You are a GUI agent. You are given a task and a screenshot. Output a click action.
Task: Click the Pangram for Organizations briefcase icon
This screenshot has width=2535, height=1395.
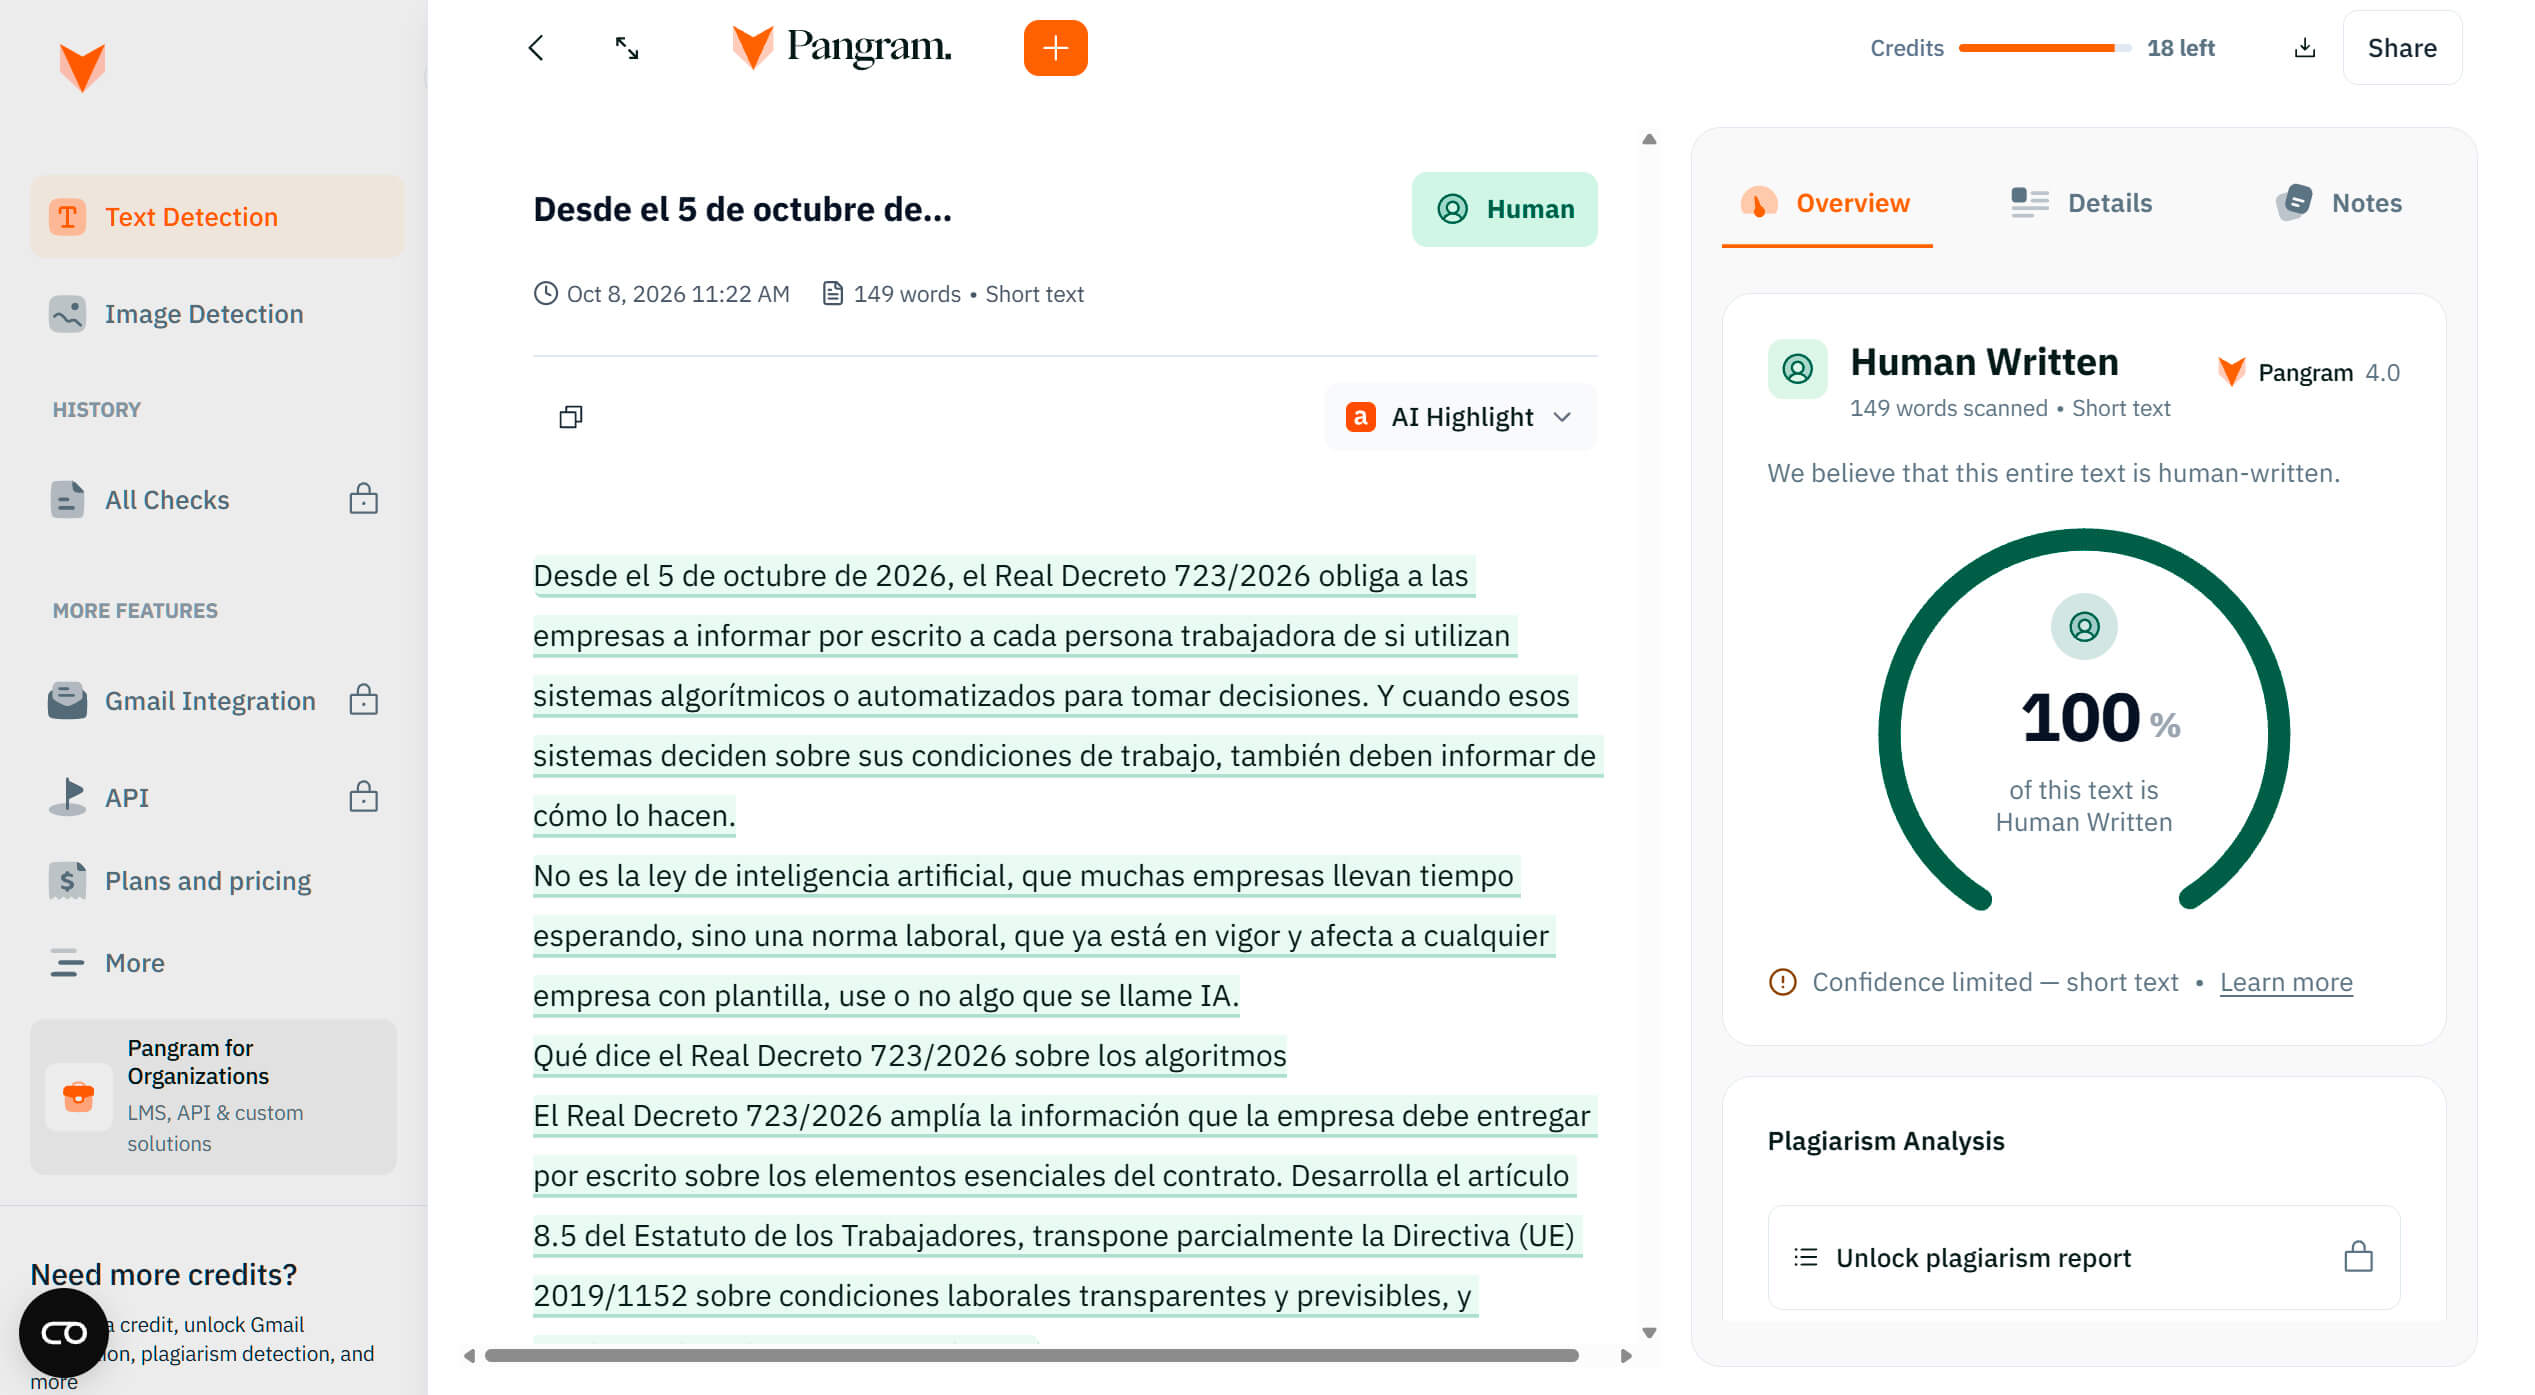pos(78,1096)
